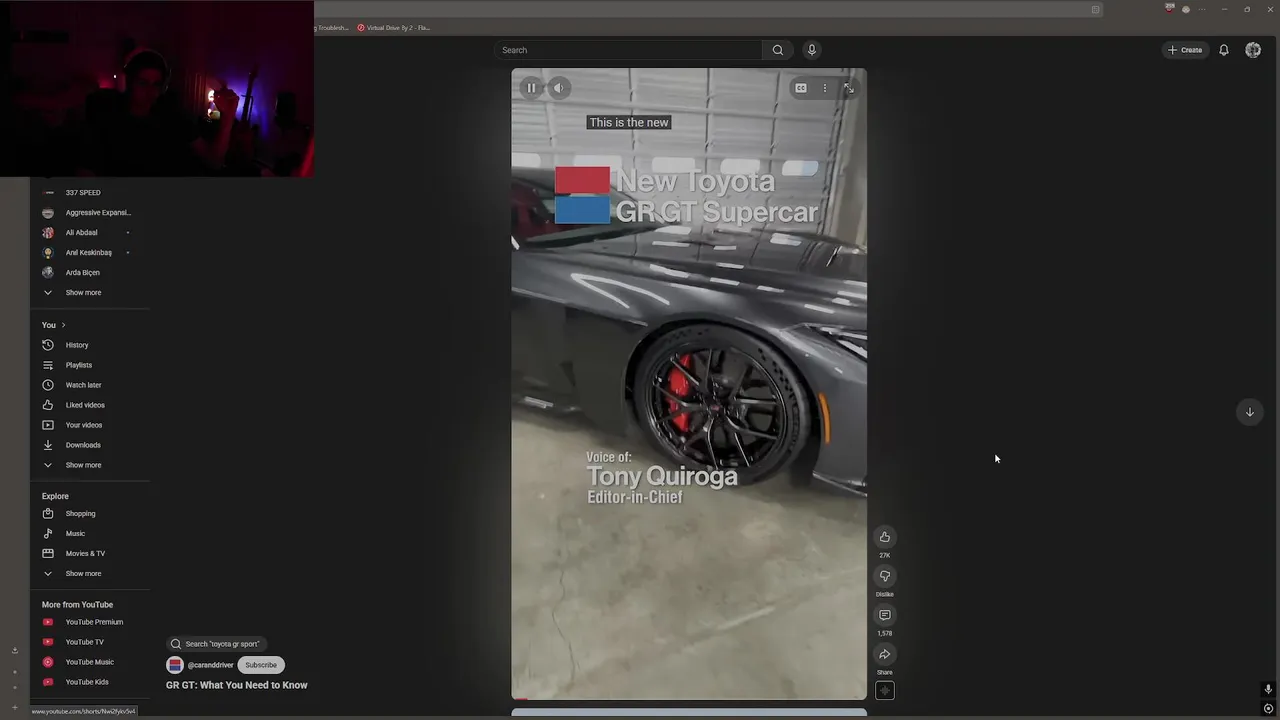Viewport: 1280px width, 720px height.
Task: Switch to the Troublesh... browser tab
Action: pos(333,28)
